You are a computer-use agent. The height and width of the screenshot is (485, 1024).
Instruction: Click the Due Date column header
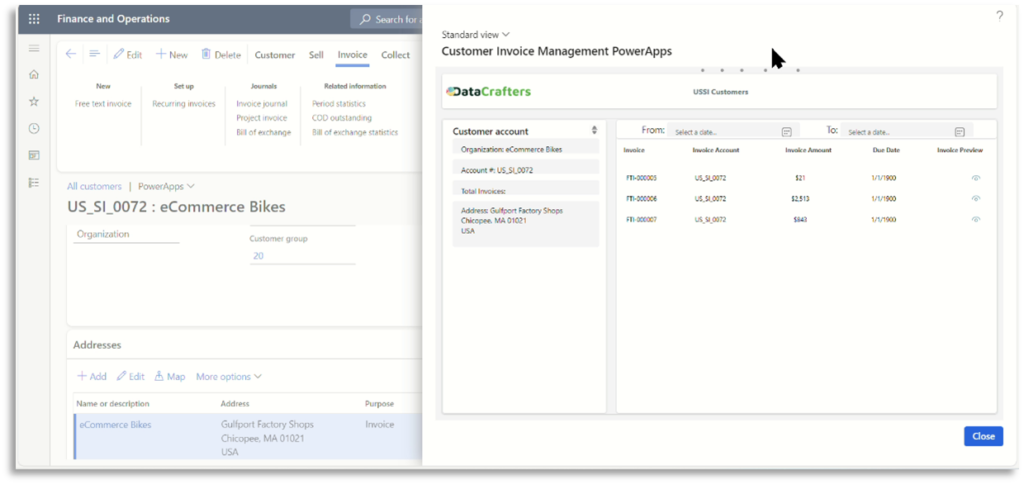[x=886, y=150]
